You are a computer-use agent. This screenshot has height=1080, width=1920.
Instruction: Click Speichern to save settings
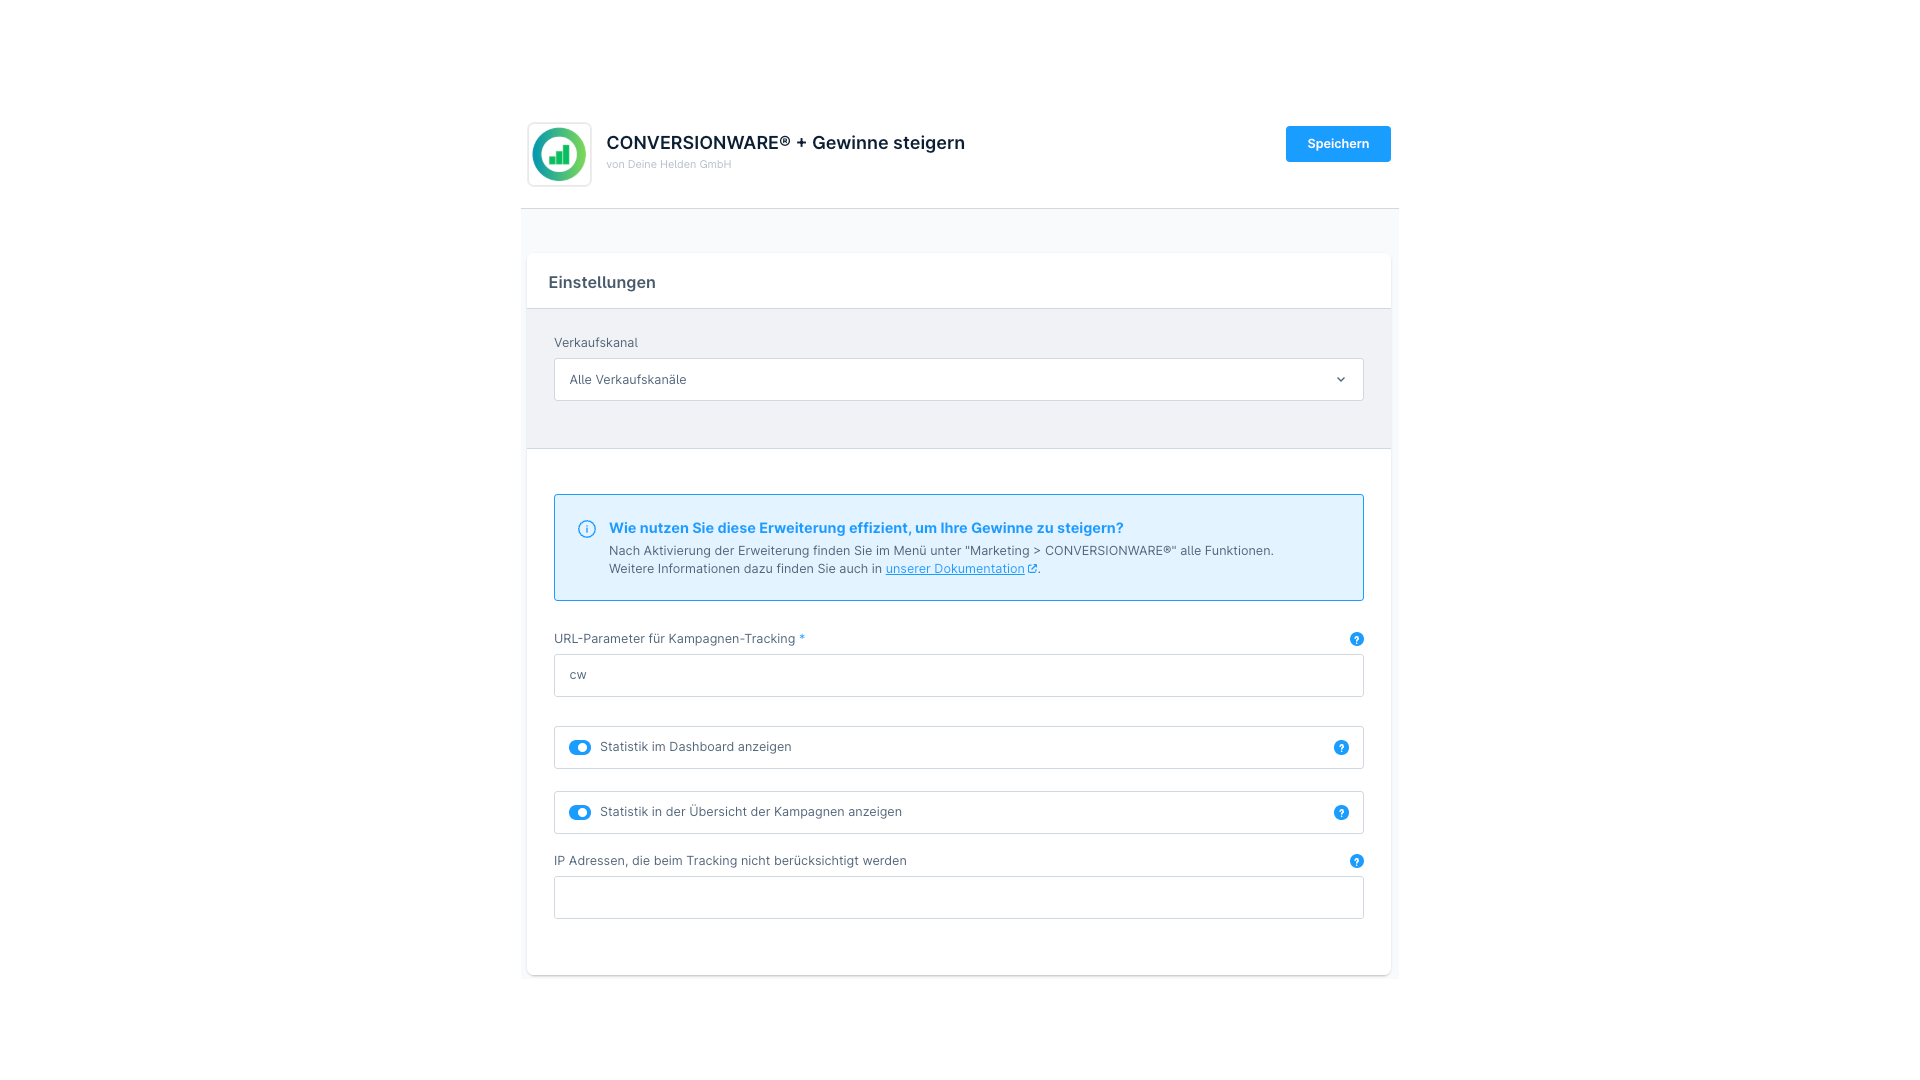[1338, 142]
